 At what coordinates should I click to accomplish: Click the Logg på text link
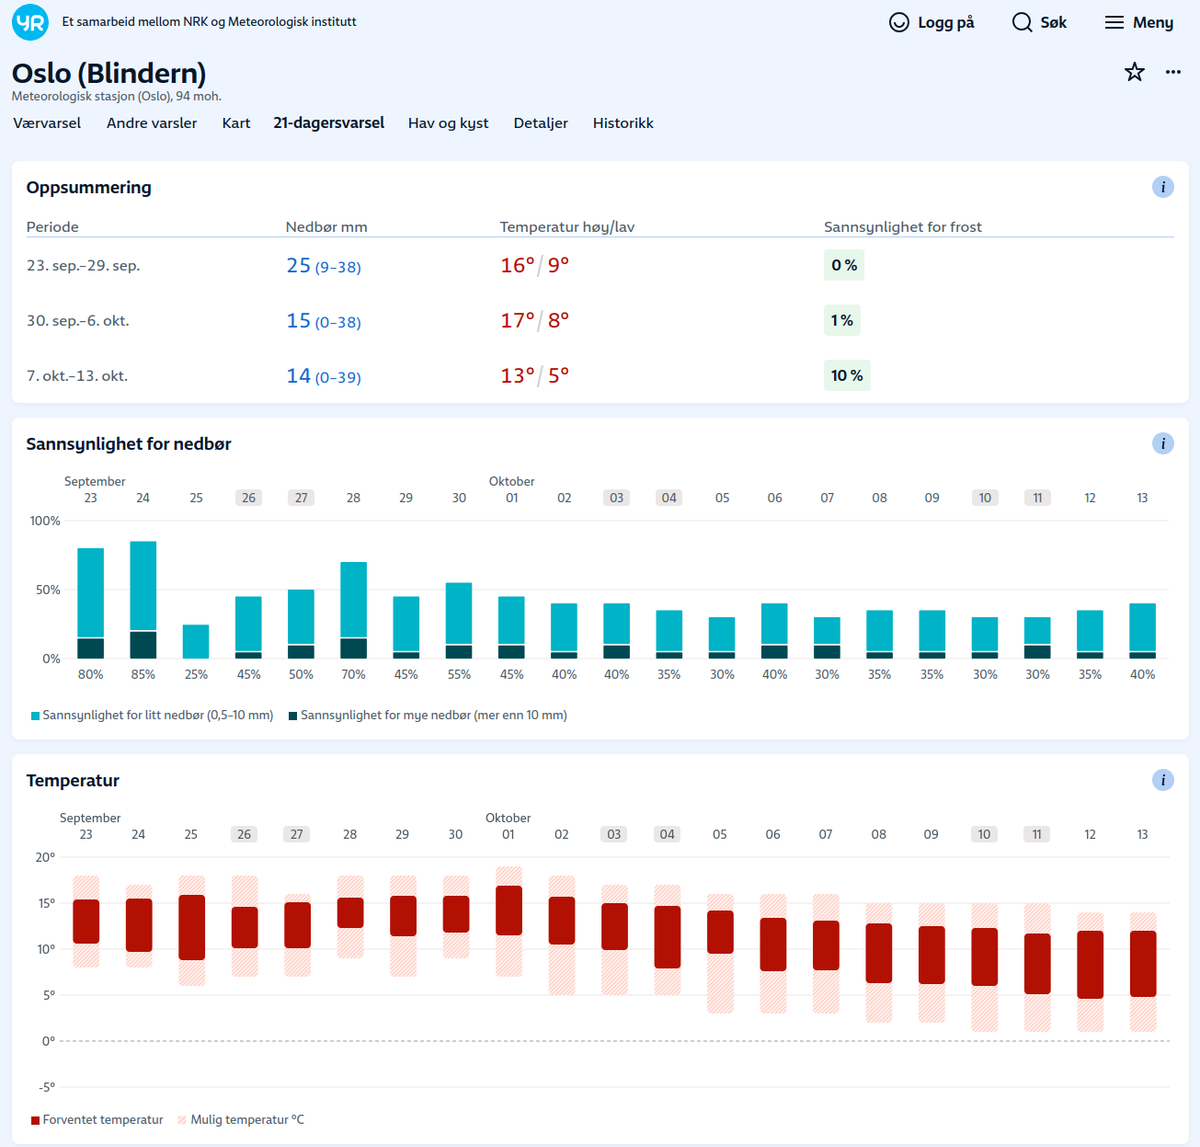point(946,22)
